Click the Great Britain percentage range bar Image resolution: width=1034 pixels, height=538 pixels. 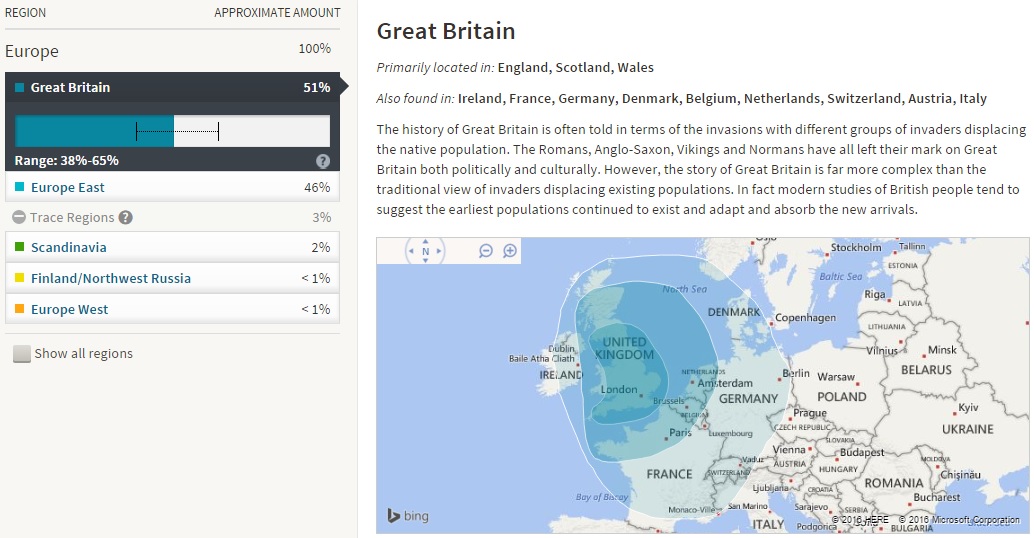click(x=172, y=131)
